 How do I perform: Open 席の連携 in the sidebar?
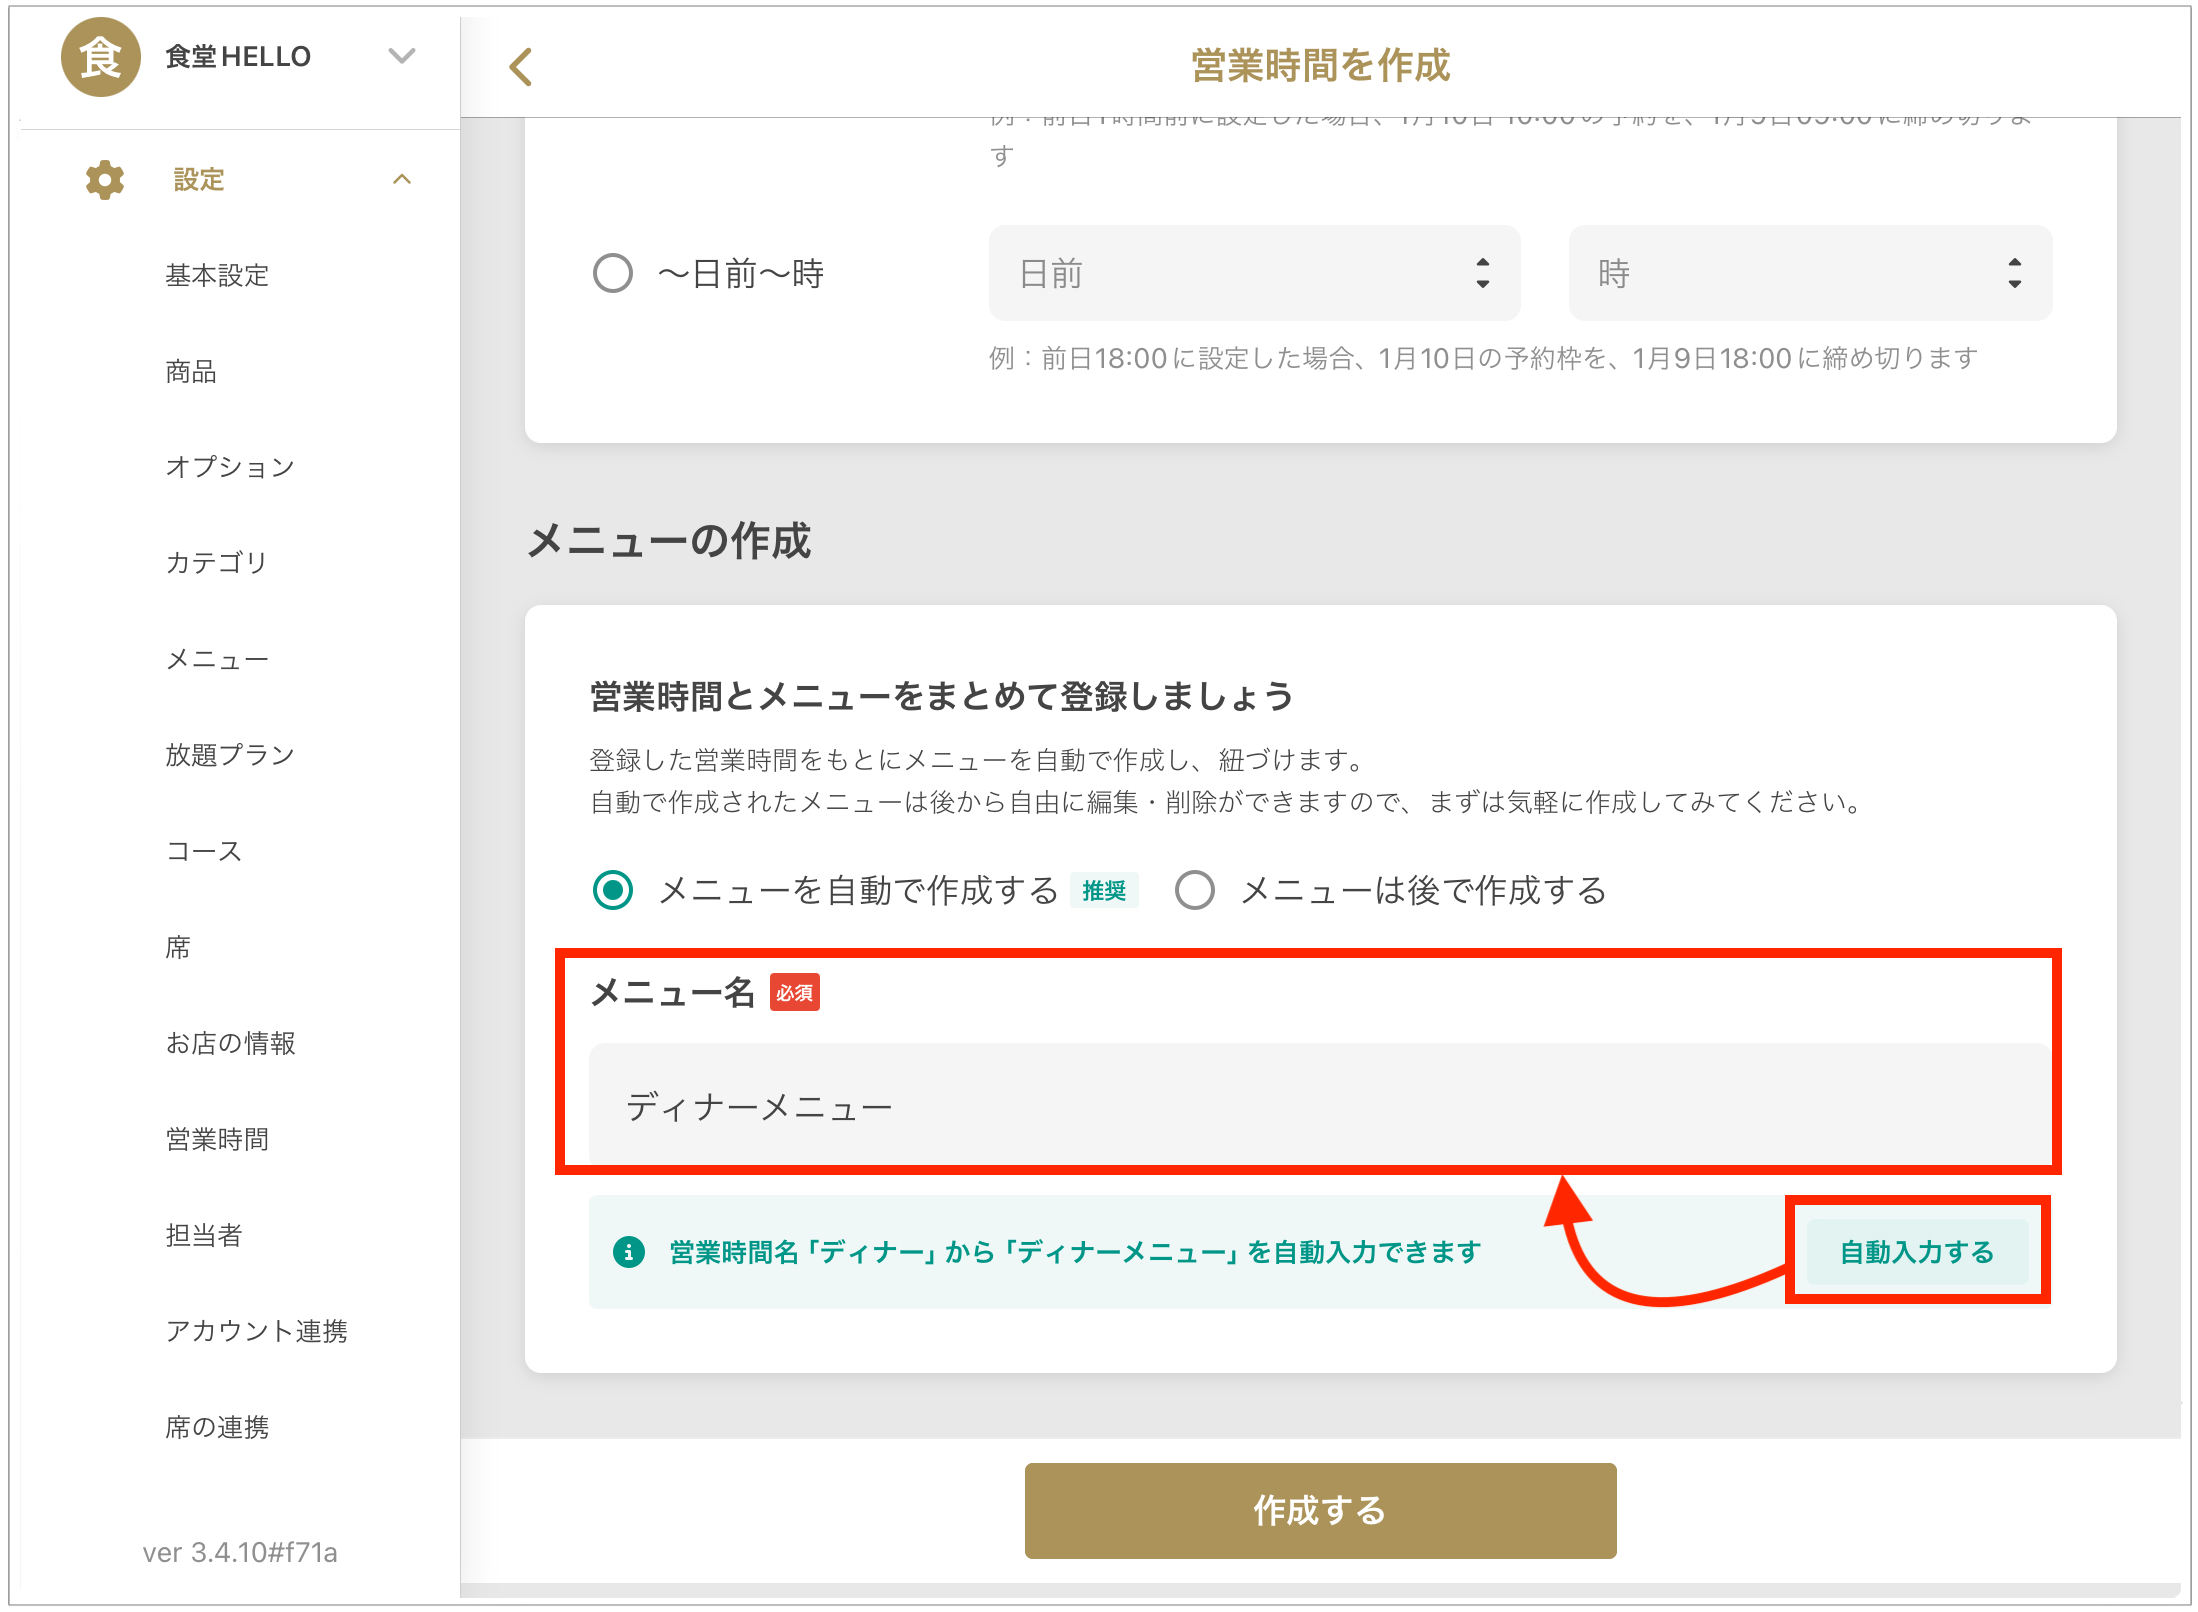pyautogui.click(x=217, y=1427)
